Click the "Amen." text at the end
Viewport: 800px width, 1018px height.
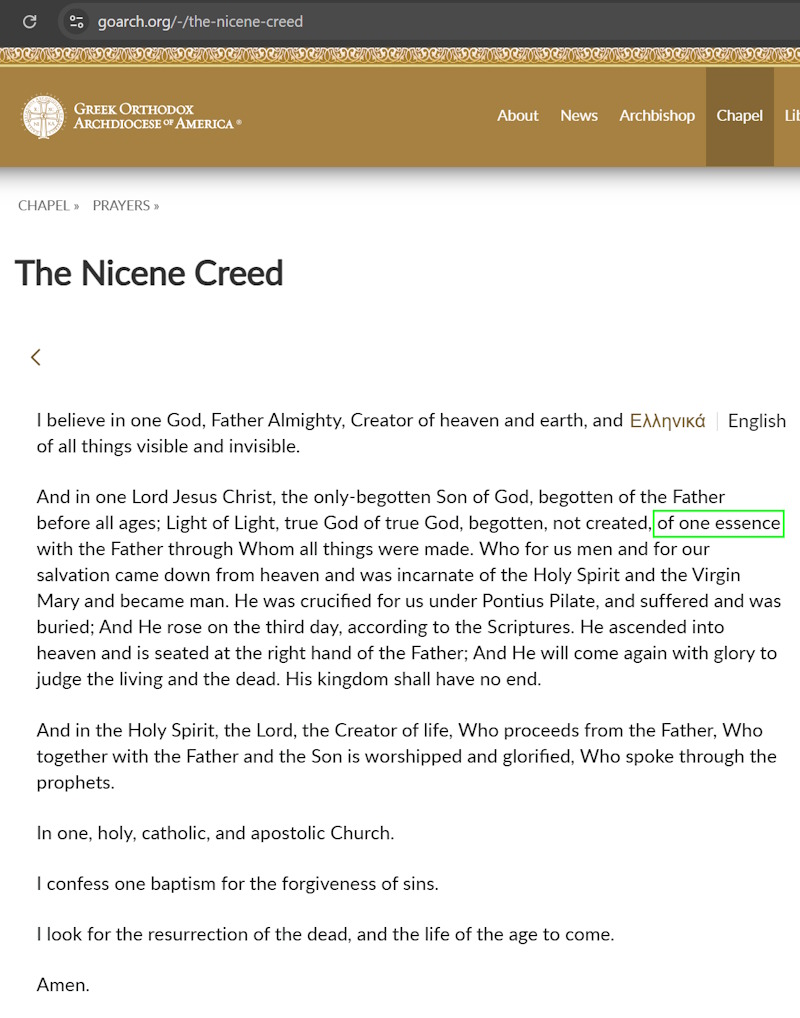[63, 985]
